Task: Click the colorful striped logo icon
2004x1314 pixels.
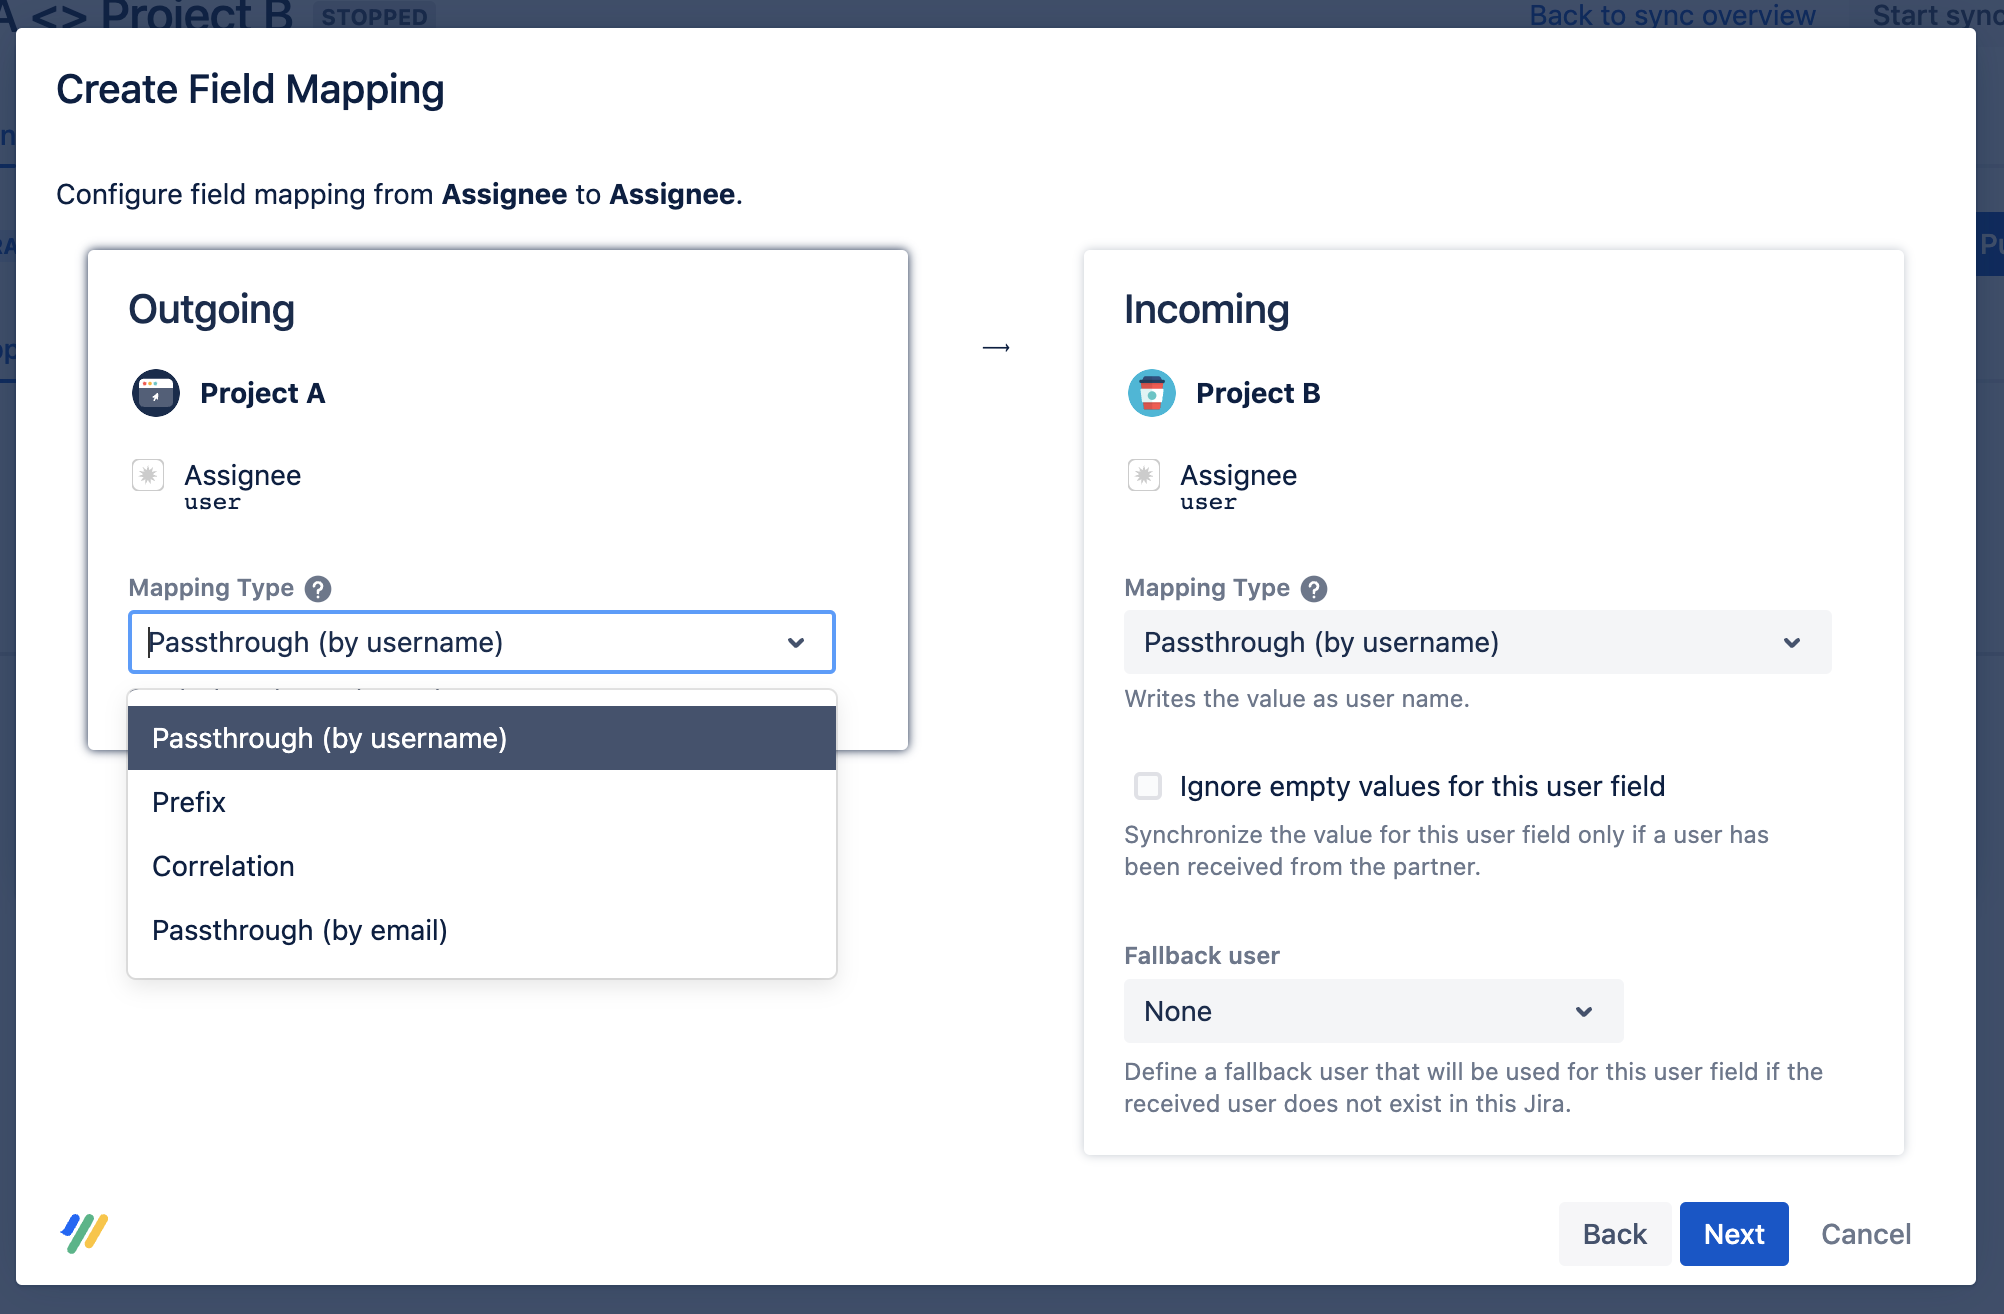Action: click(x=84, y=1232)
